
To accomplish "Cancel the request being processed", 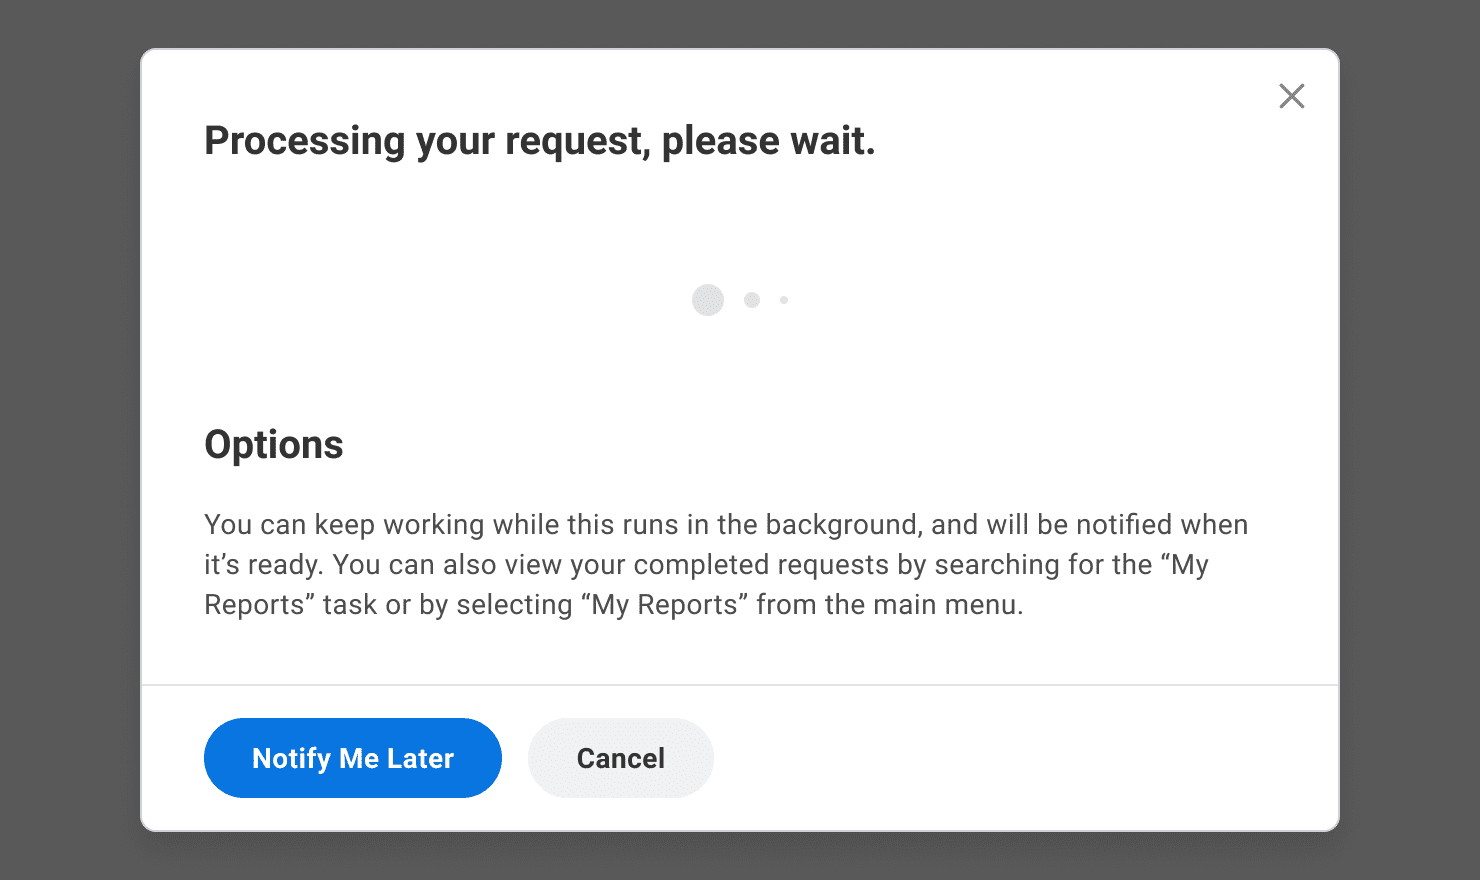I will (620, 758).
